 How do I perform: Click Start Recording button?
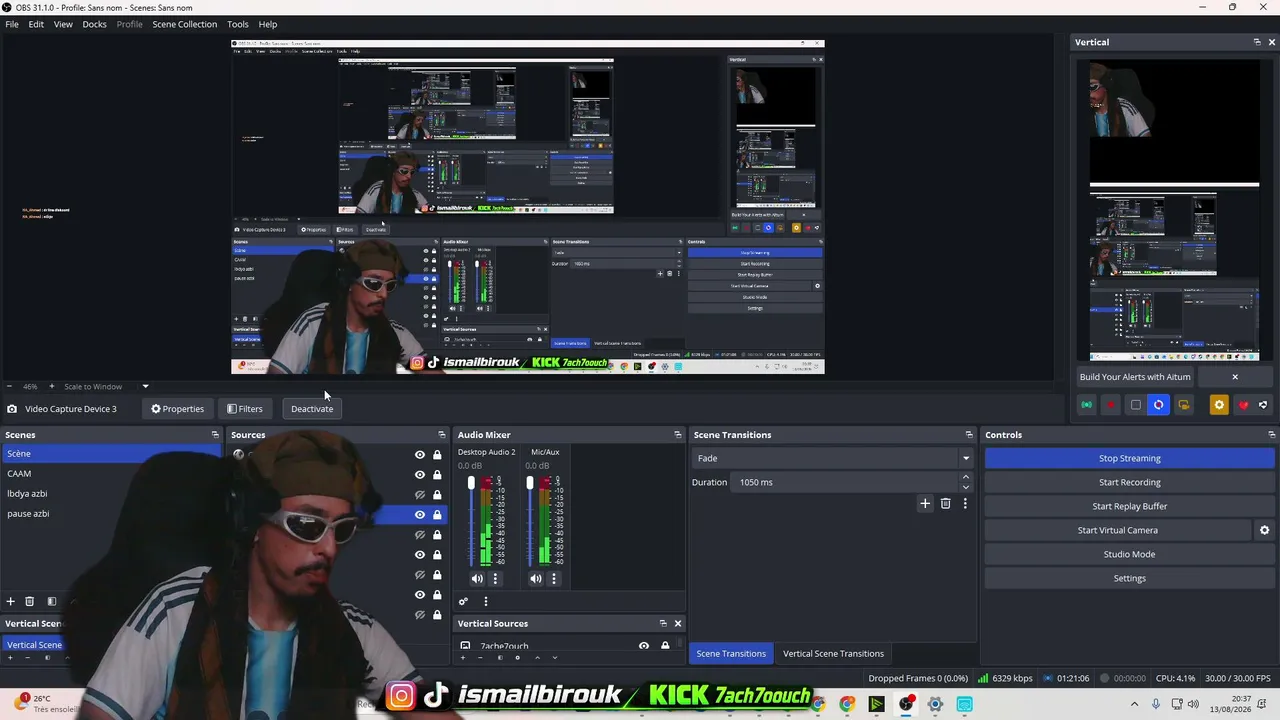(1129, 482)
